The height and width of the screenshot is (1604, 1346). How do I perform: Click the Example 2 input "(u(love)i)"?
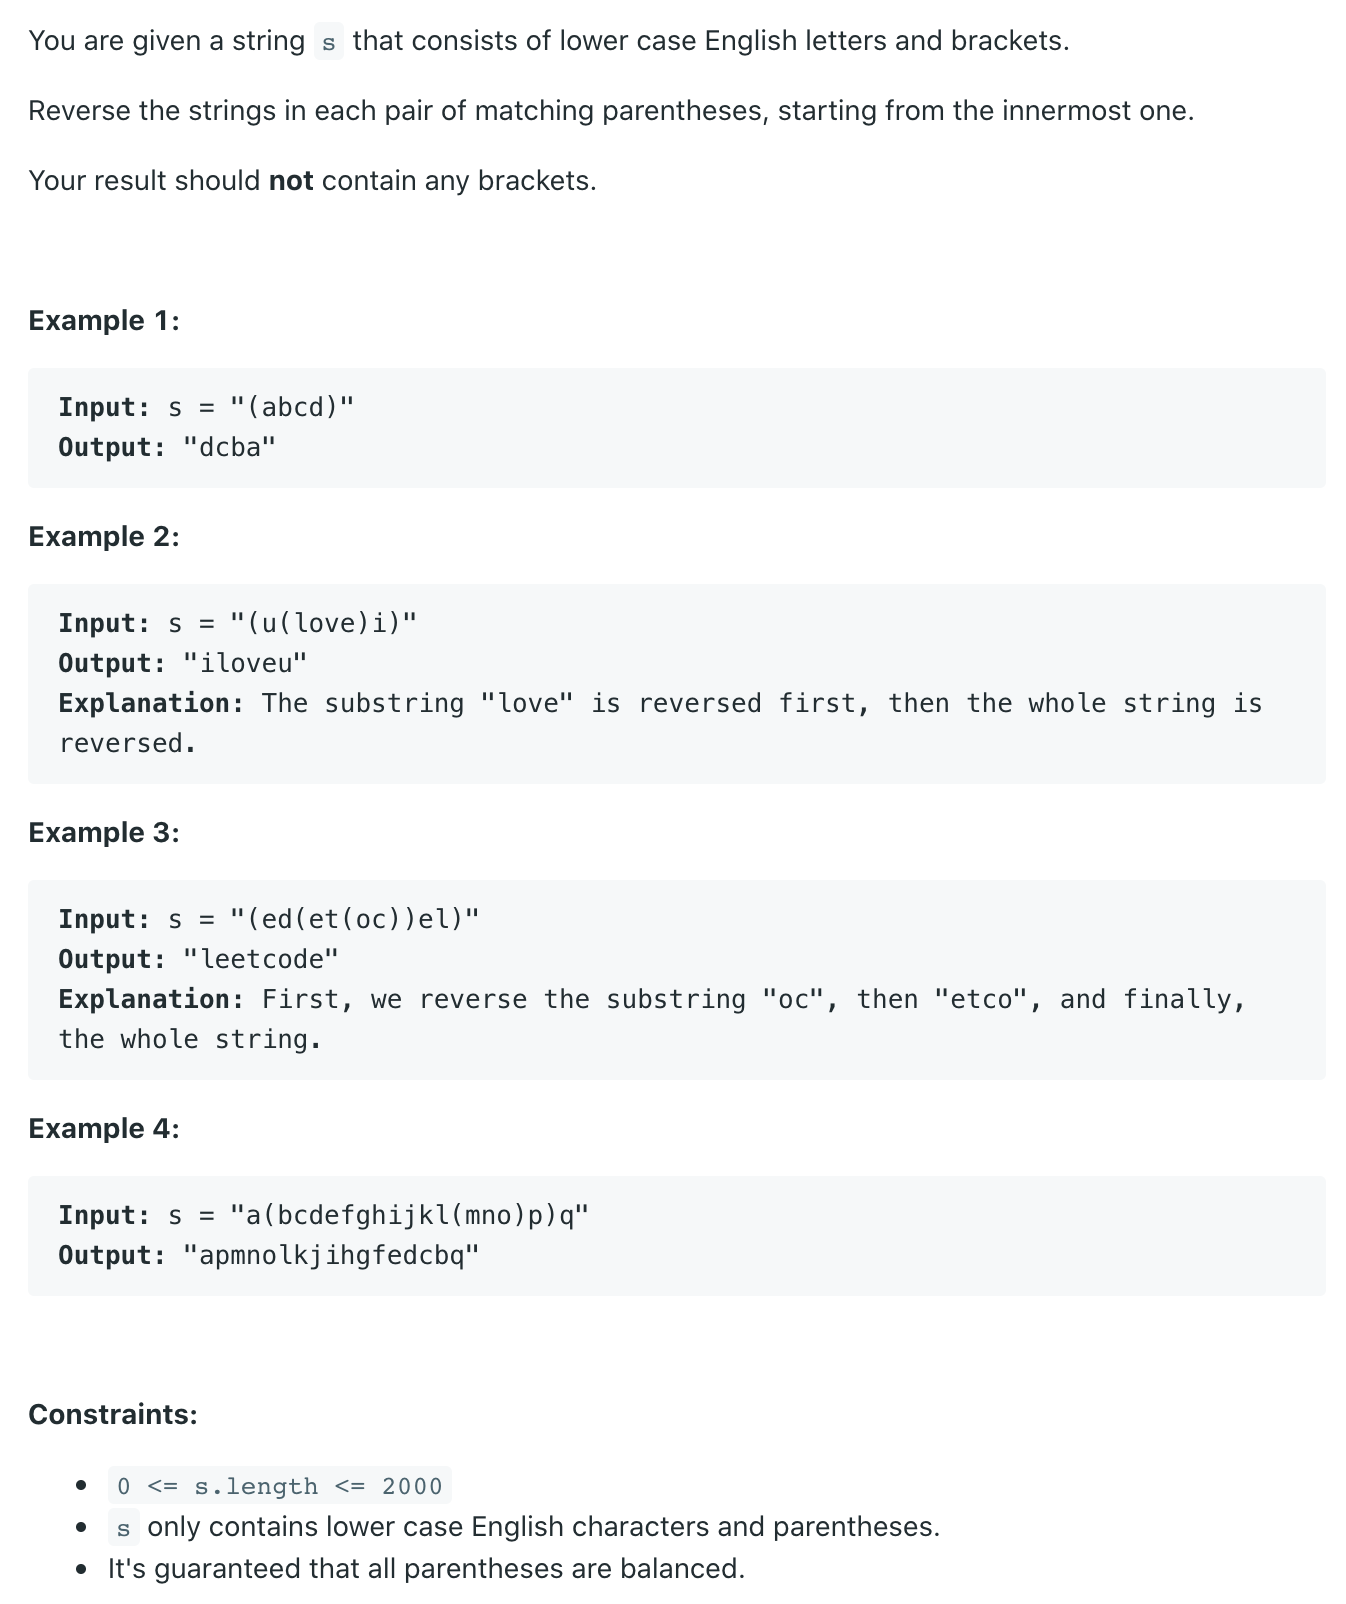(x=323, y=623)
